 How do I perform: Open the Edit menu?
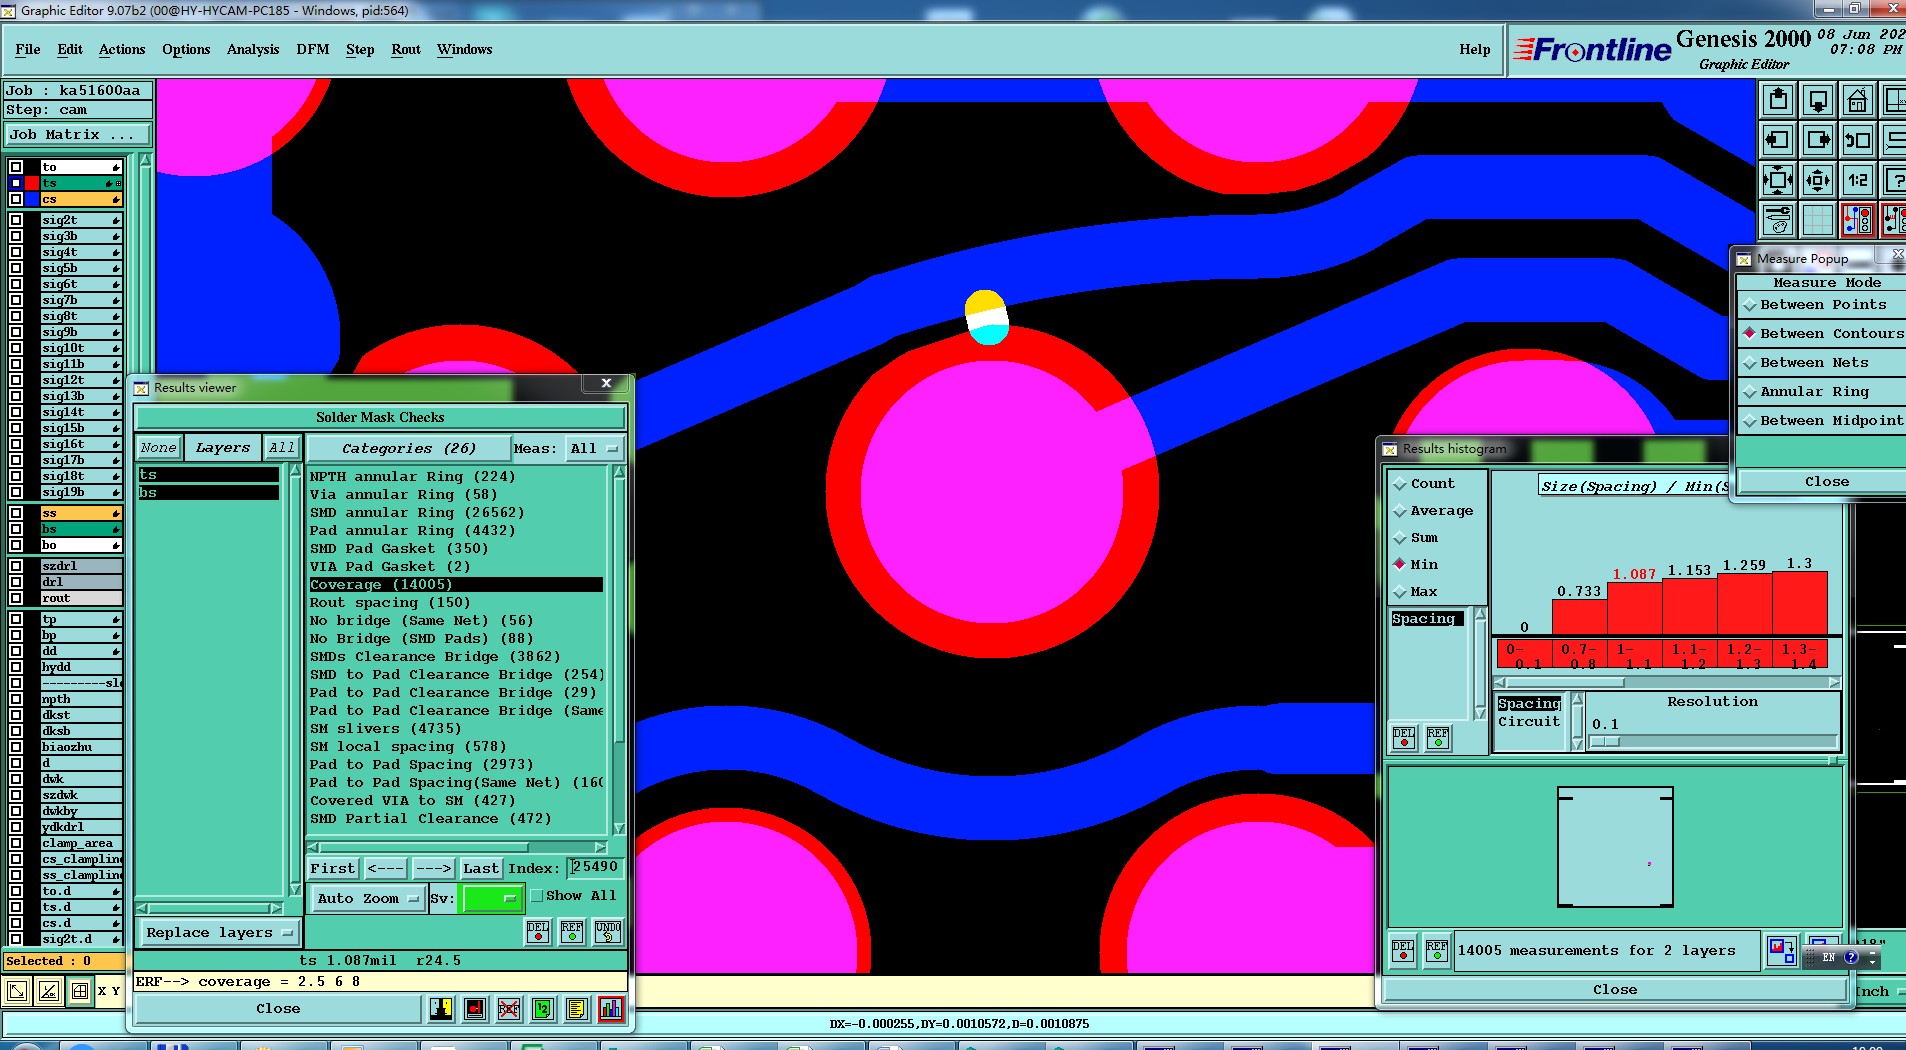point(70,50)
